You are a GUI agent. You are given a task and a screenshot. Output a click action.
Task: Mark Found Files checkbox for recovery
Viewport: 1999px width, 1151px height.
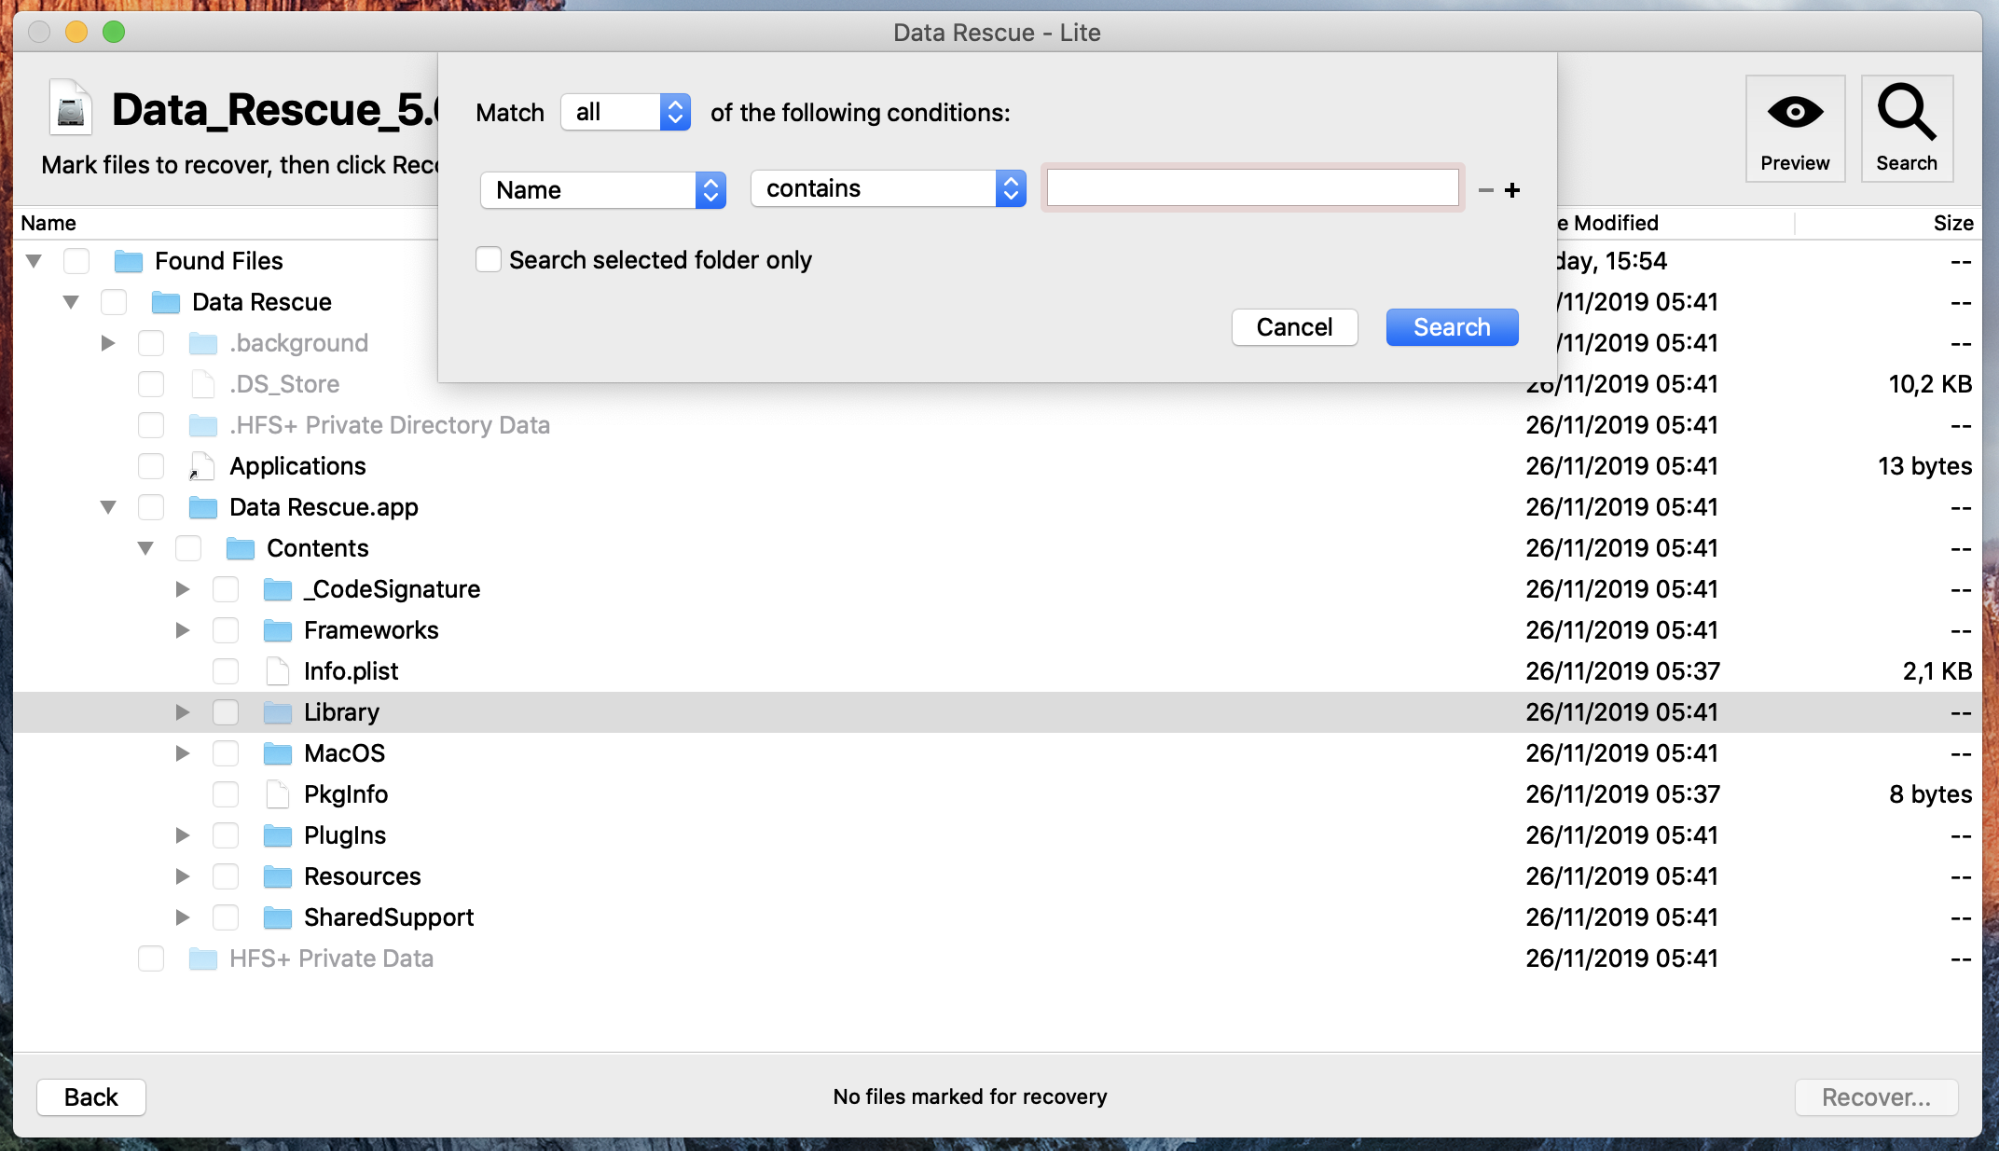[x=76, y=261]
